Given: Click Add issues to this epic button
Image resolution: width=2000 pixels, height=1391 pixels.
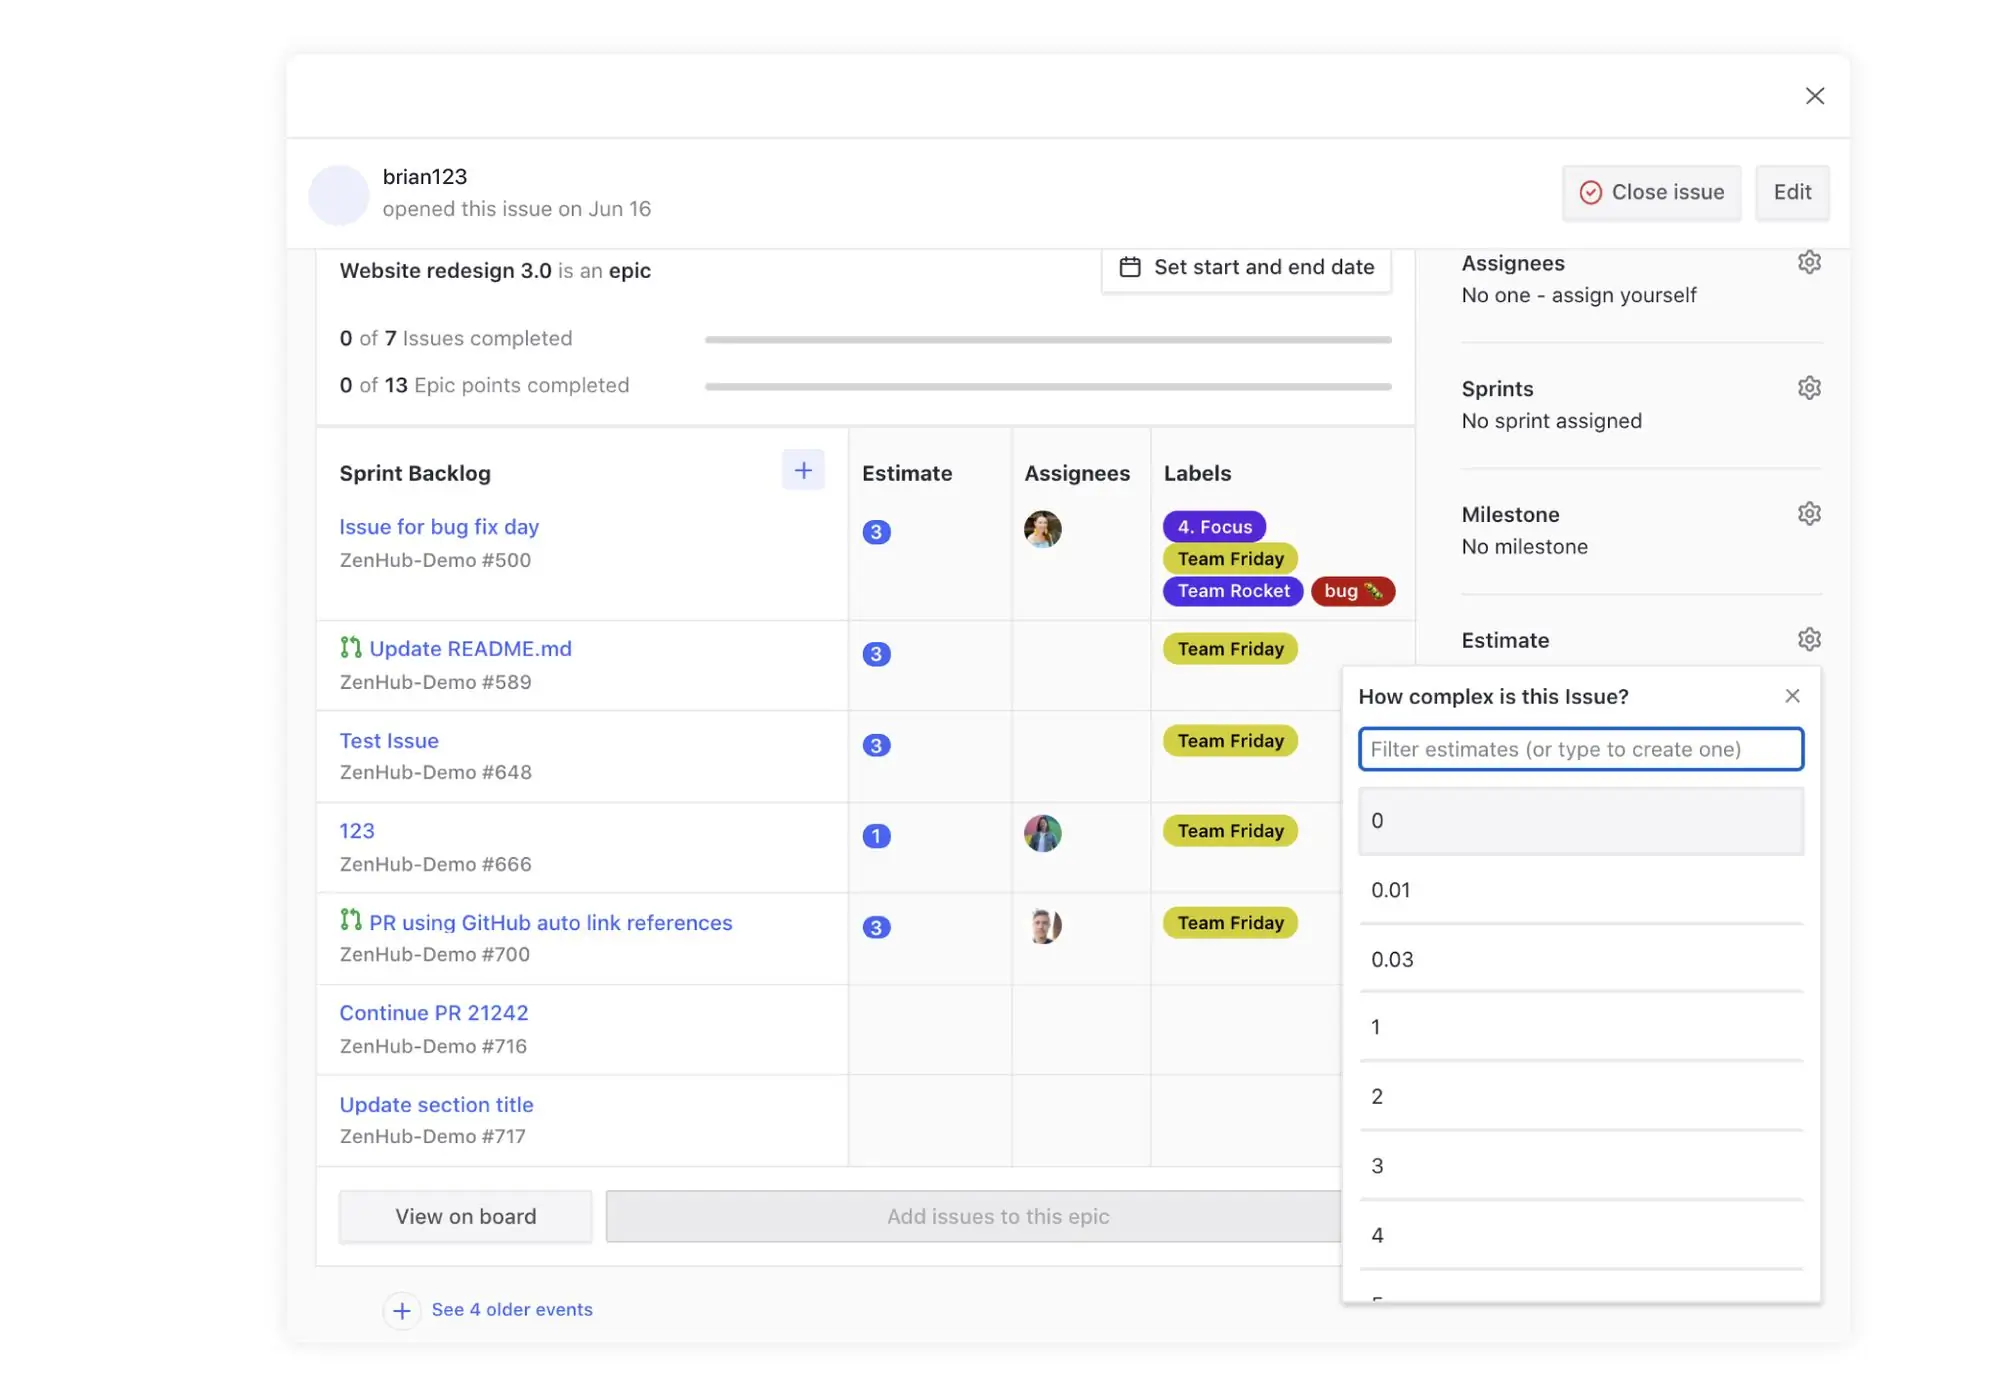Looking at the screenshot, I should coord(973,1216).
